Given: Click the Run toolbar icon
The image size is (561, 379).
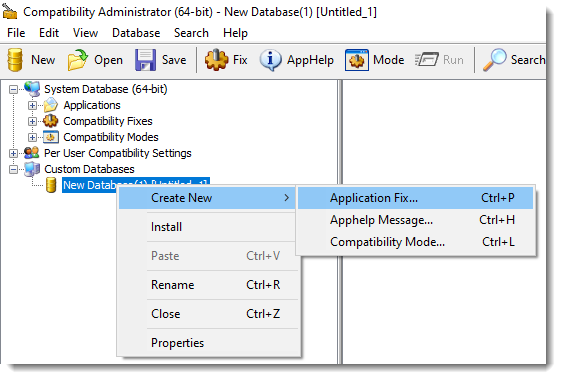Looking at the screenshot, I should (426, 59).
